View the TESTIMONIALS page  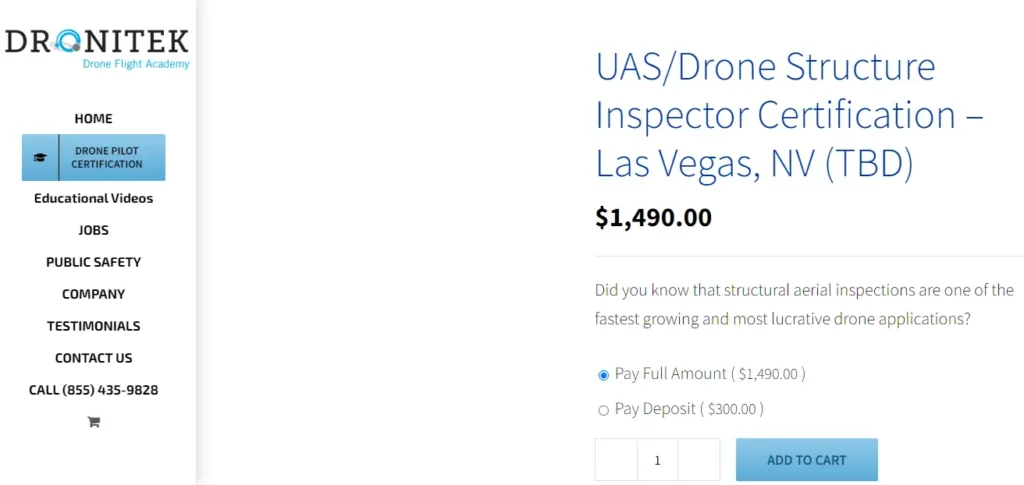[x=94, y=326]
